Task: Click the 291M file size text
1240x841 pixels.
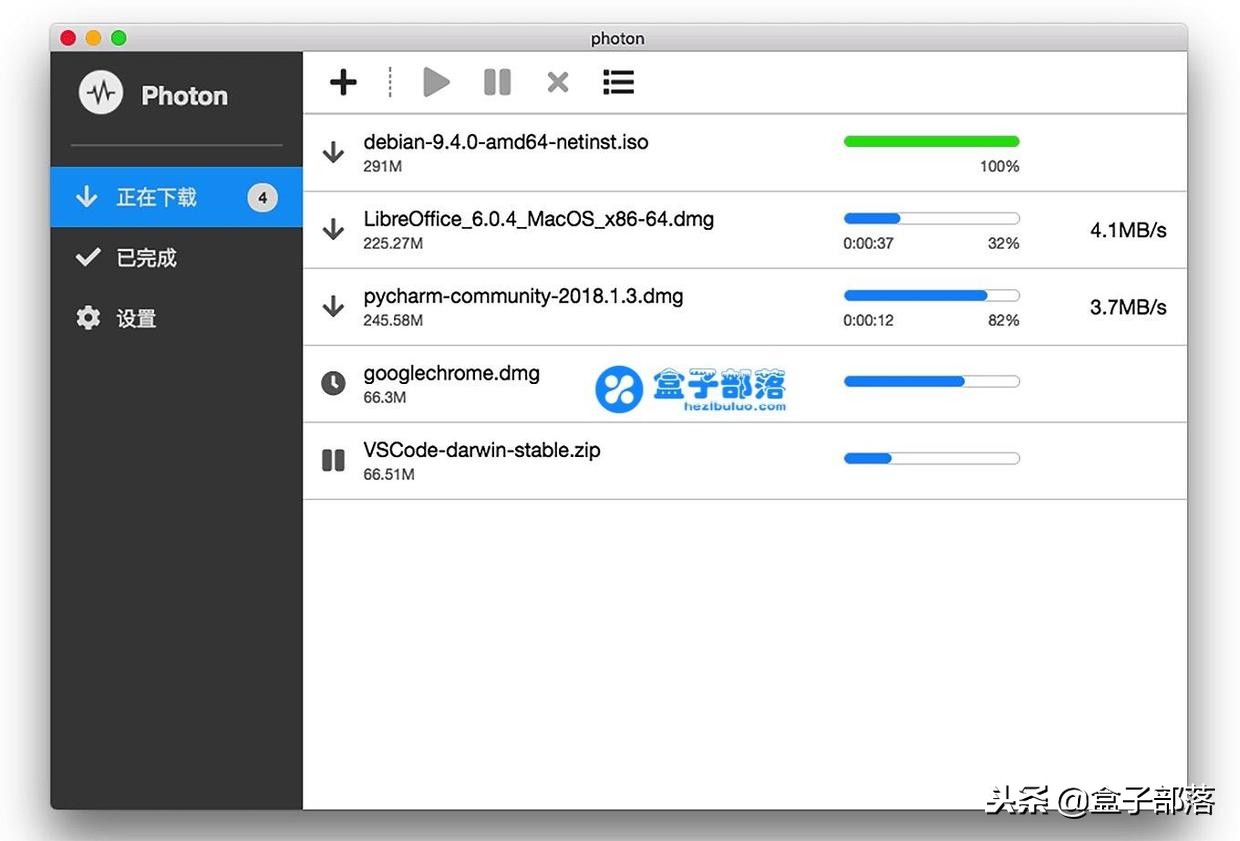Action: click(383, 167)
